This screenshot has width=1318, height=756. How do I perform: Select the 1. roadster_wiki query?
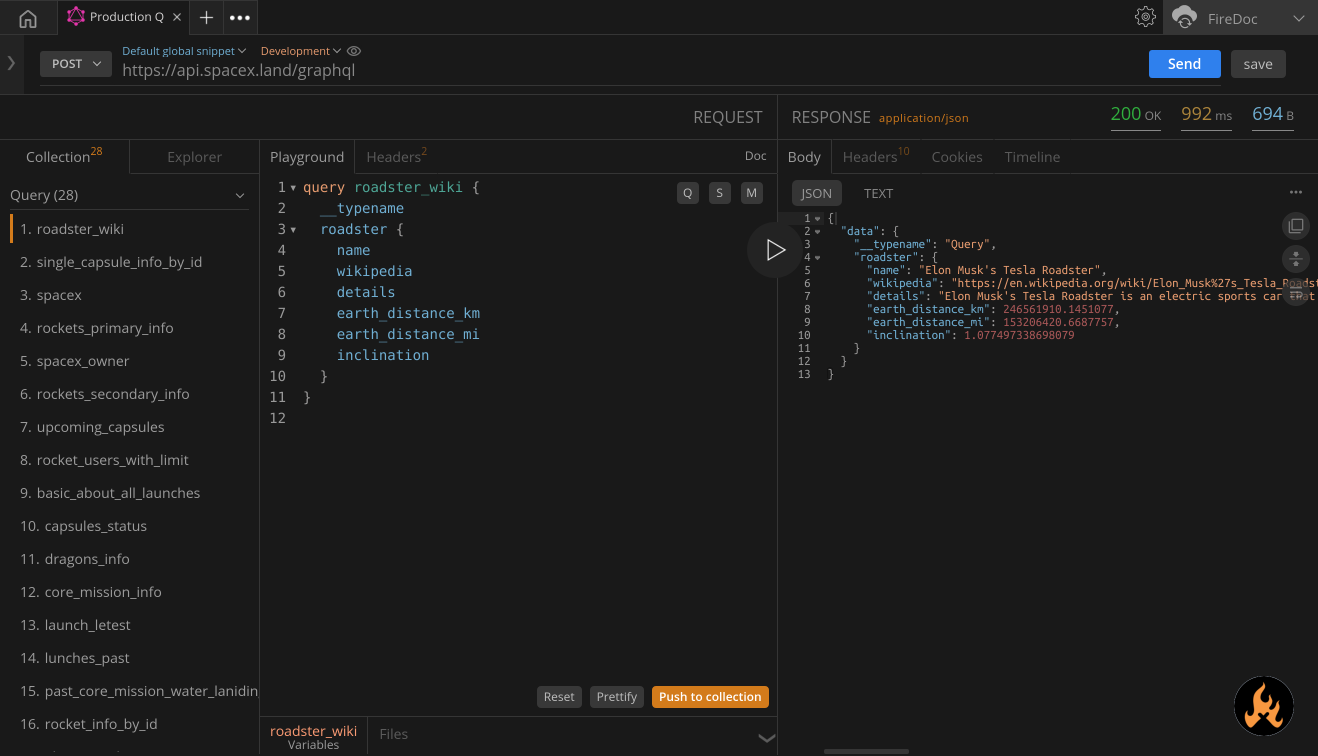tap(130, 229)
